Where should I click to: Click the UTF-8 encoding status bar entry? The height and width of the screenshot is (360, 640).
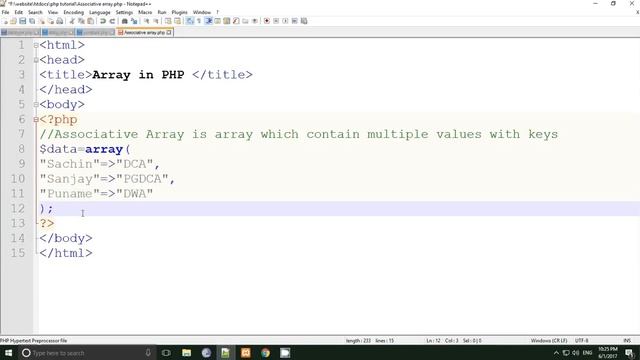tap(582, 340)
